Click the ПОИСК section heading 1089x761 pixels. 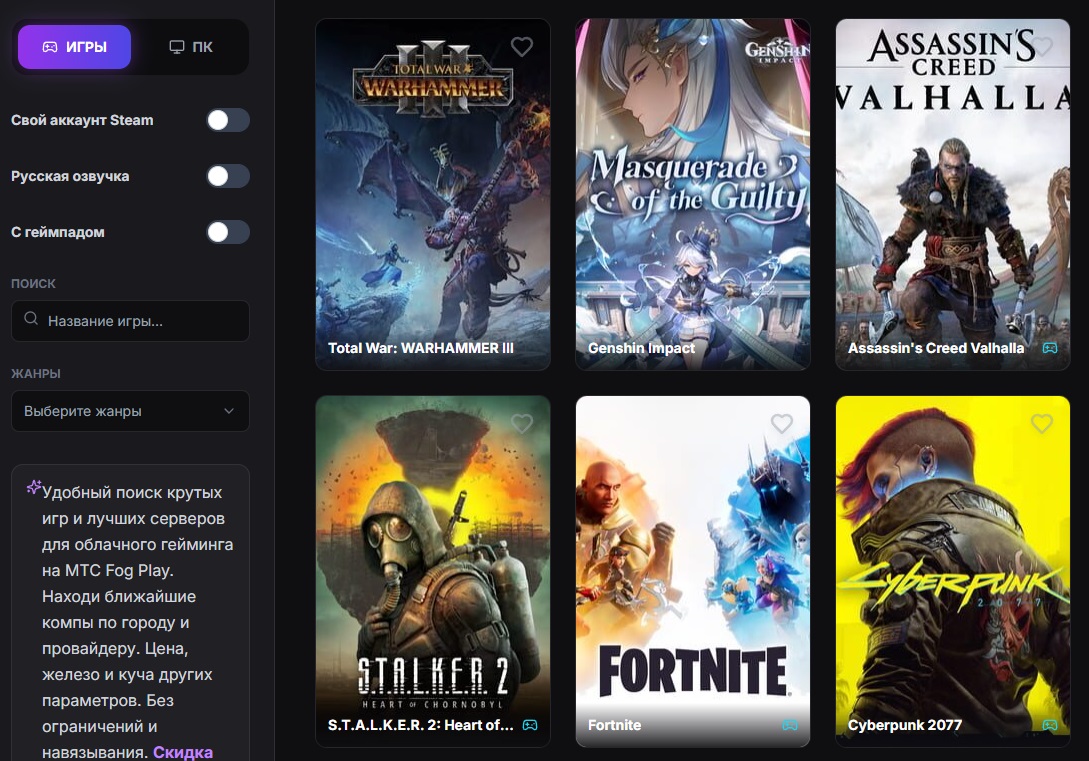point(33,283)
